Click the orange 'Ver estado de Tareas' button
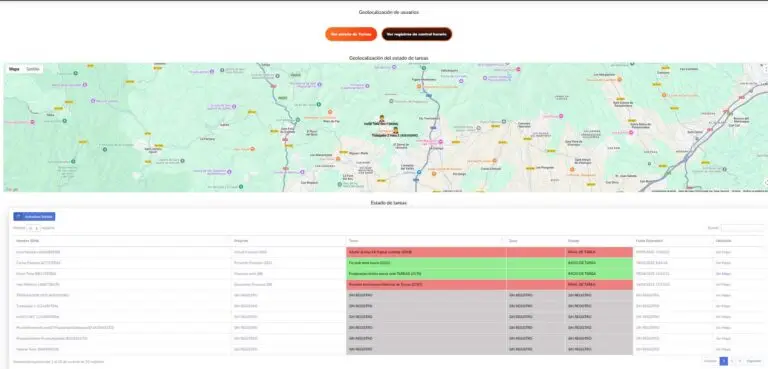768x369 pixels. click(351, 34)
